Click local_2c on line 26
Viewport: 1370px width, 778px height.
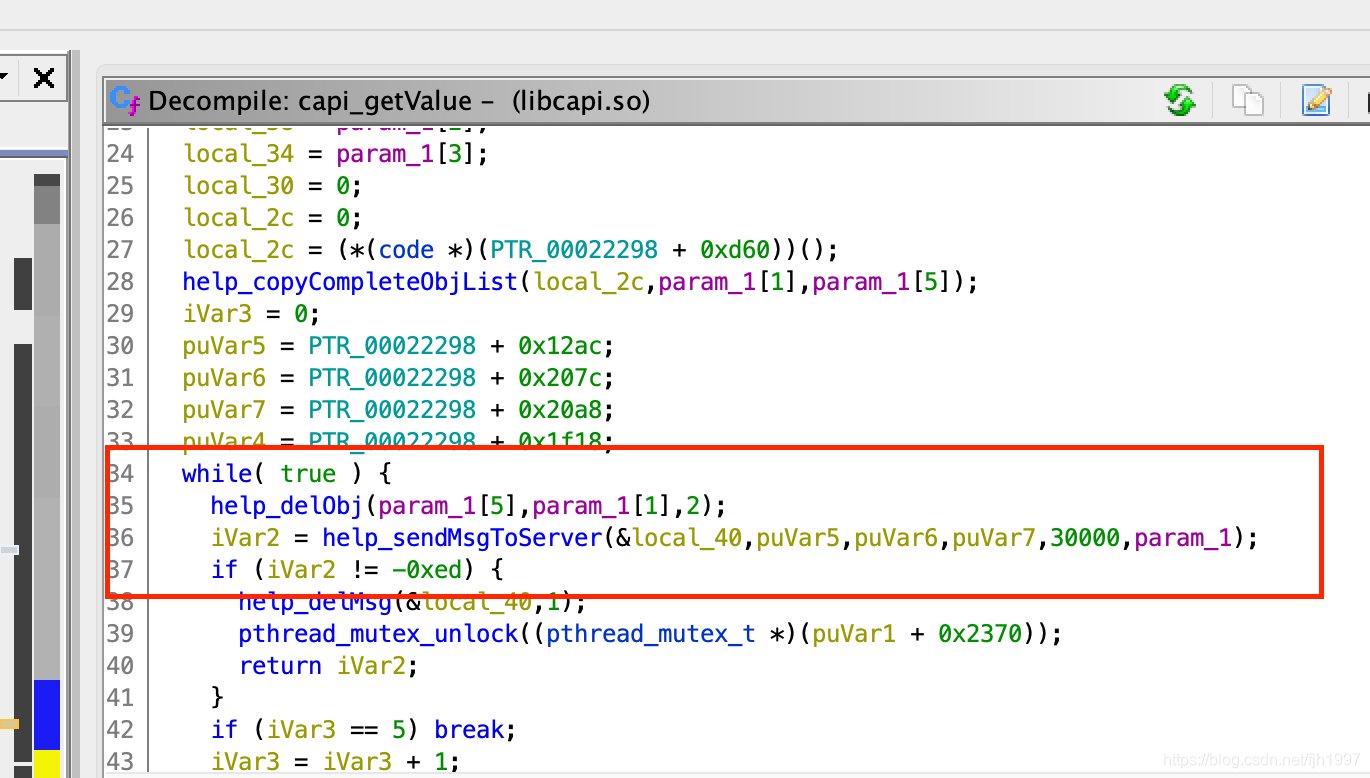click(x=239, y=218)
